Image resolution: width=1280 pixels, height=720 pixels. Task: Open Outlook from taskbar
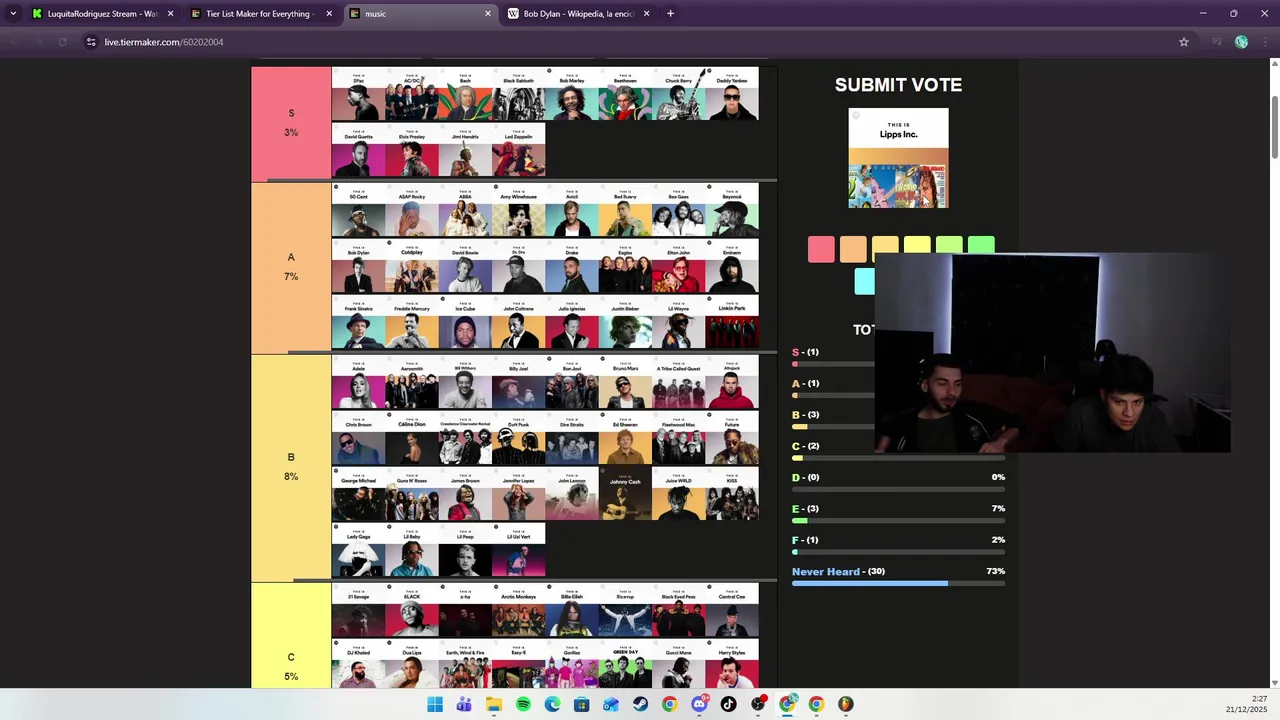(611, 704)
